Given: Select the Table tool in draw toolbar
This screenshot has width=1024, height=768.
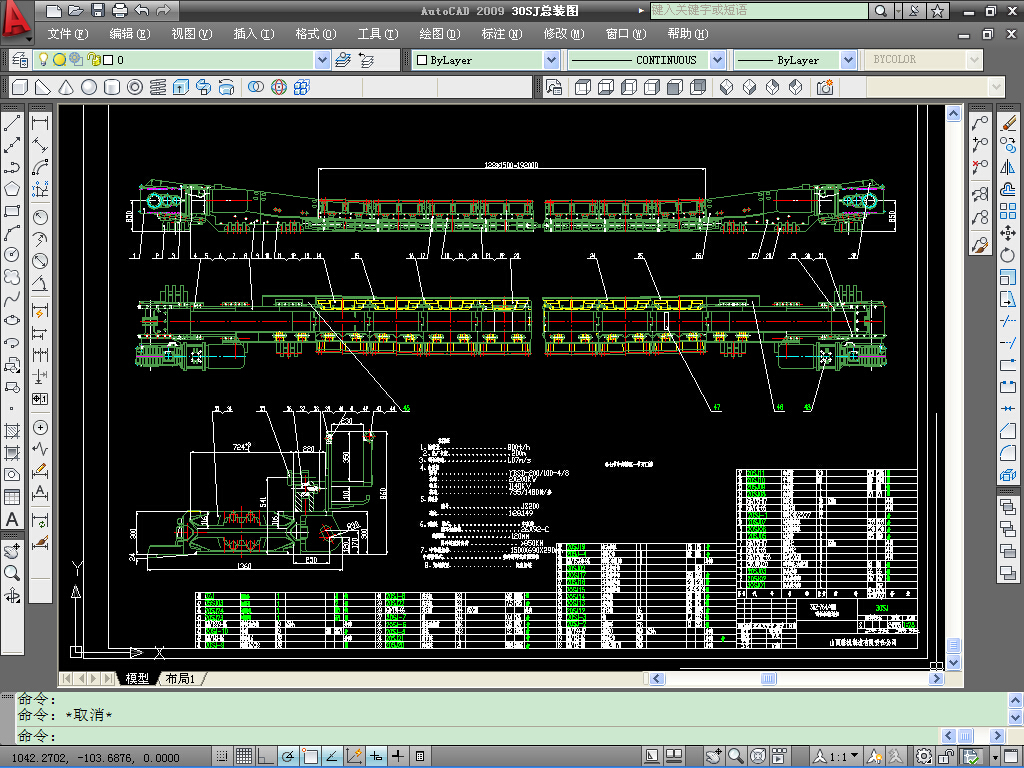Looking at the screenshot, I should click(12, 497).
